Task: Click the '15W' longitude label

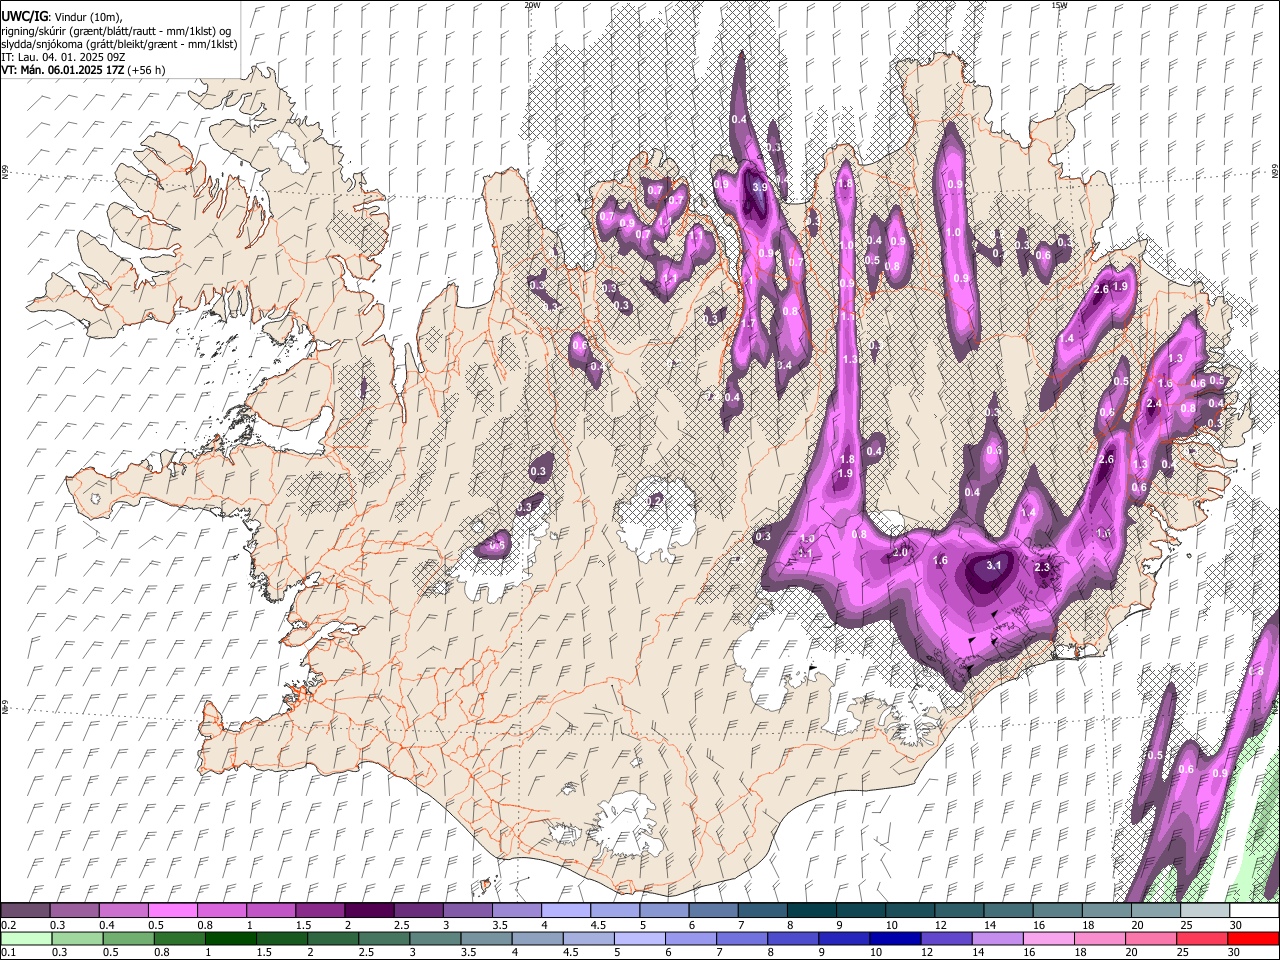Action: click(1059, 5)
